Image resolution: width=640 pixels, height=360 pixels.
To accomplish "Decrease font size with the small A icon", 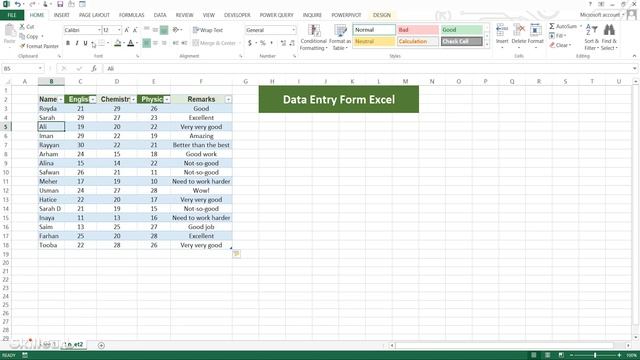I will coord(135,30).
